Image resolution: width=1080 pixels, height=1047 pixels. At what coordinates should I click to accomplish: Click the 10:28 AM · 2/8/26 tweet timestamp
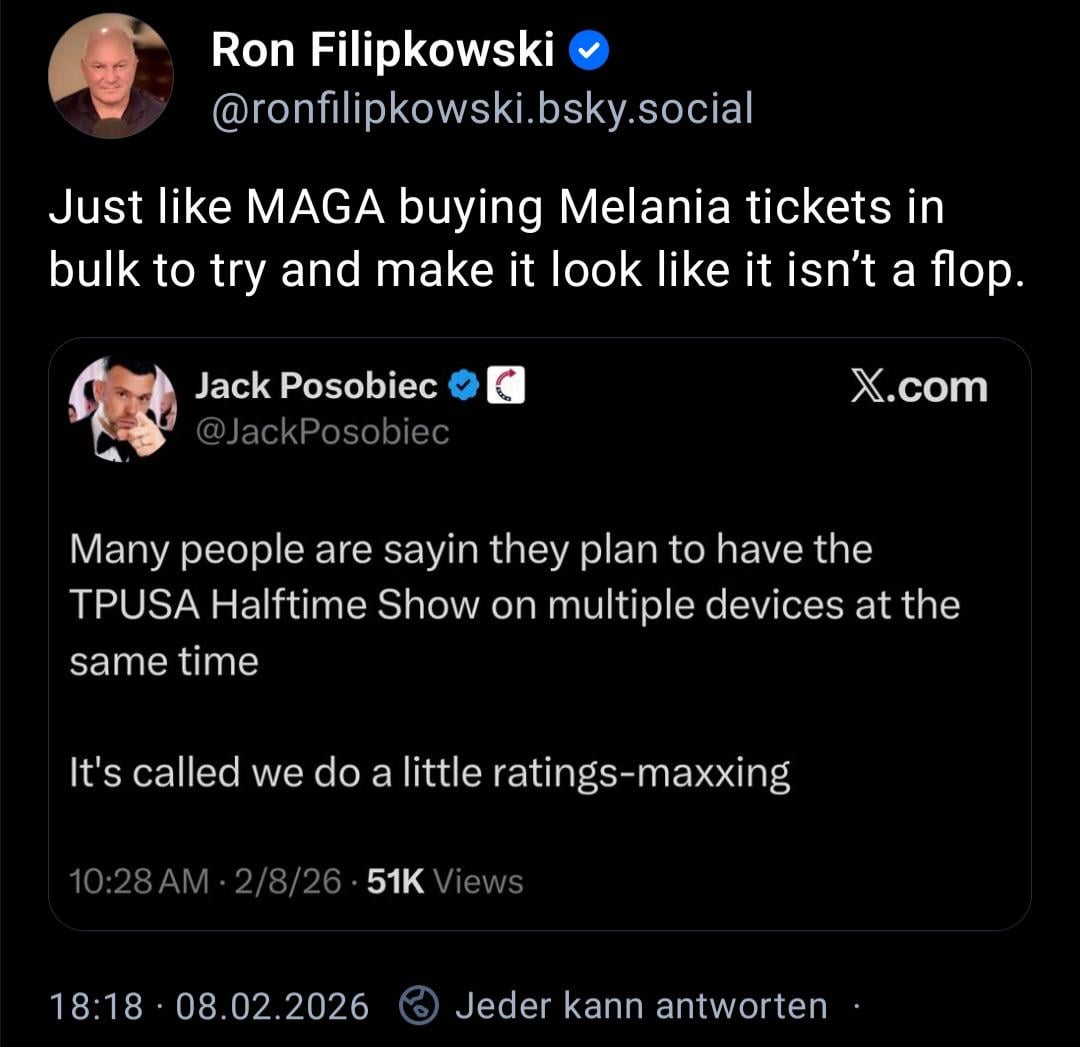click(205, 881)
